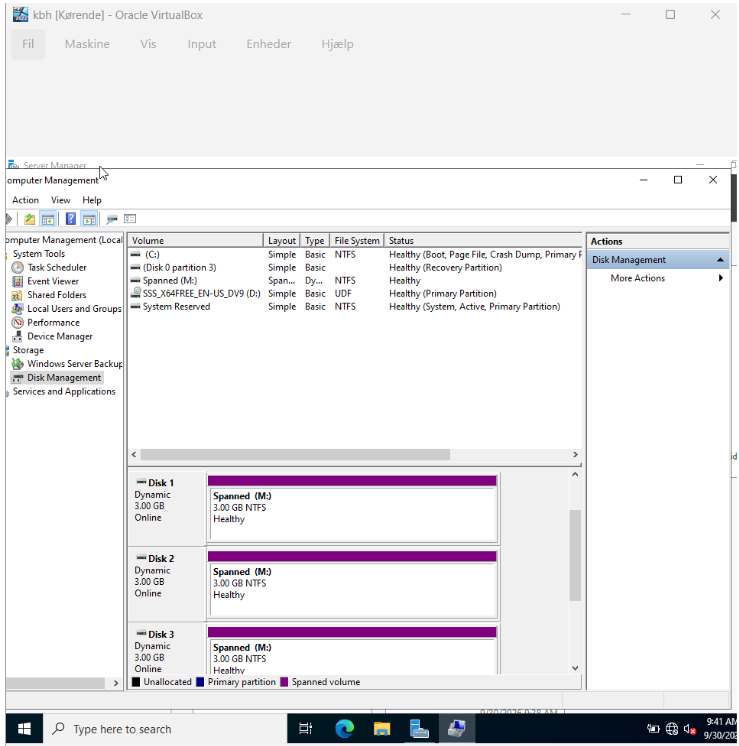Click the Disk 2 label block

tap(167, 584)
